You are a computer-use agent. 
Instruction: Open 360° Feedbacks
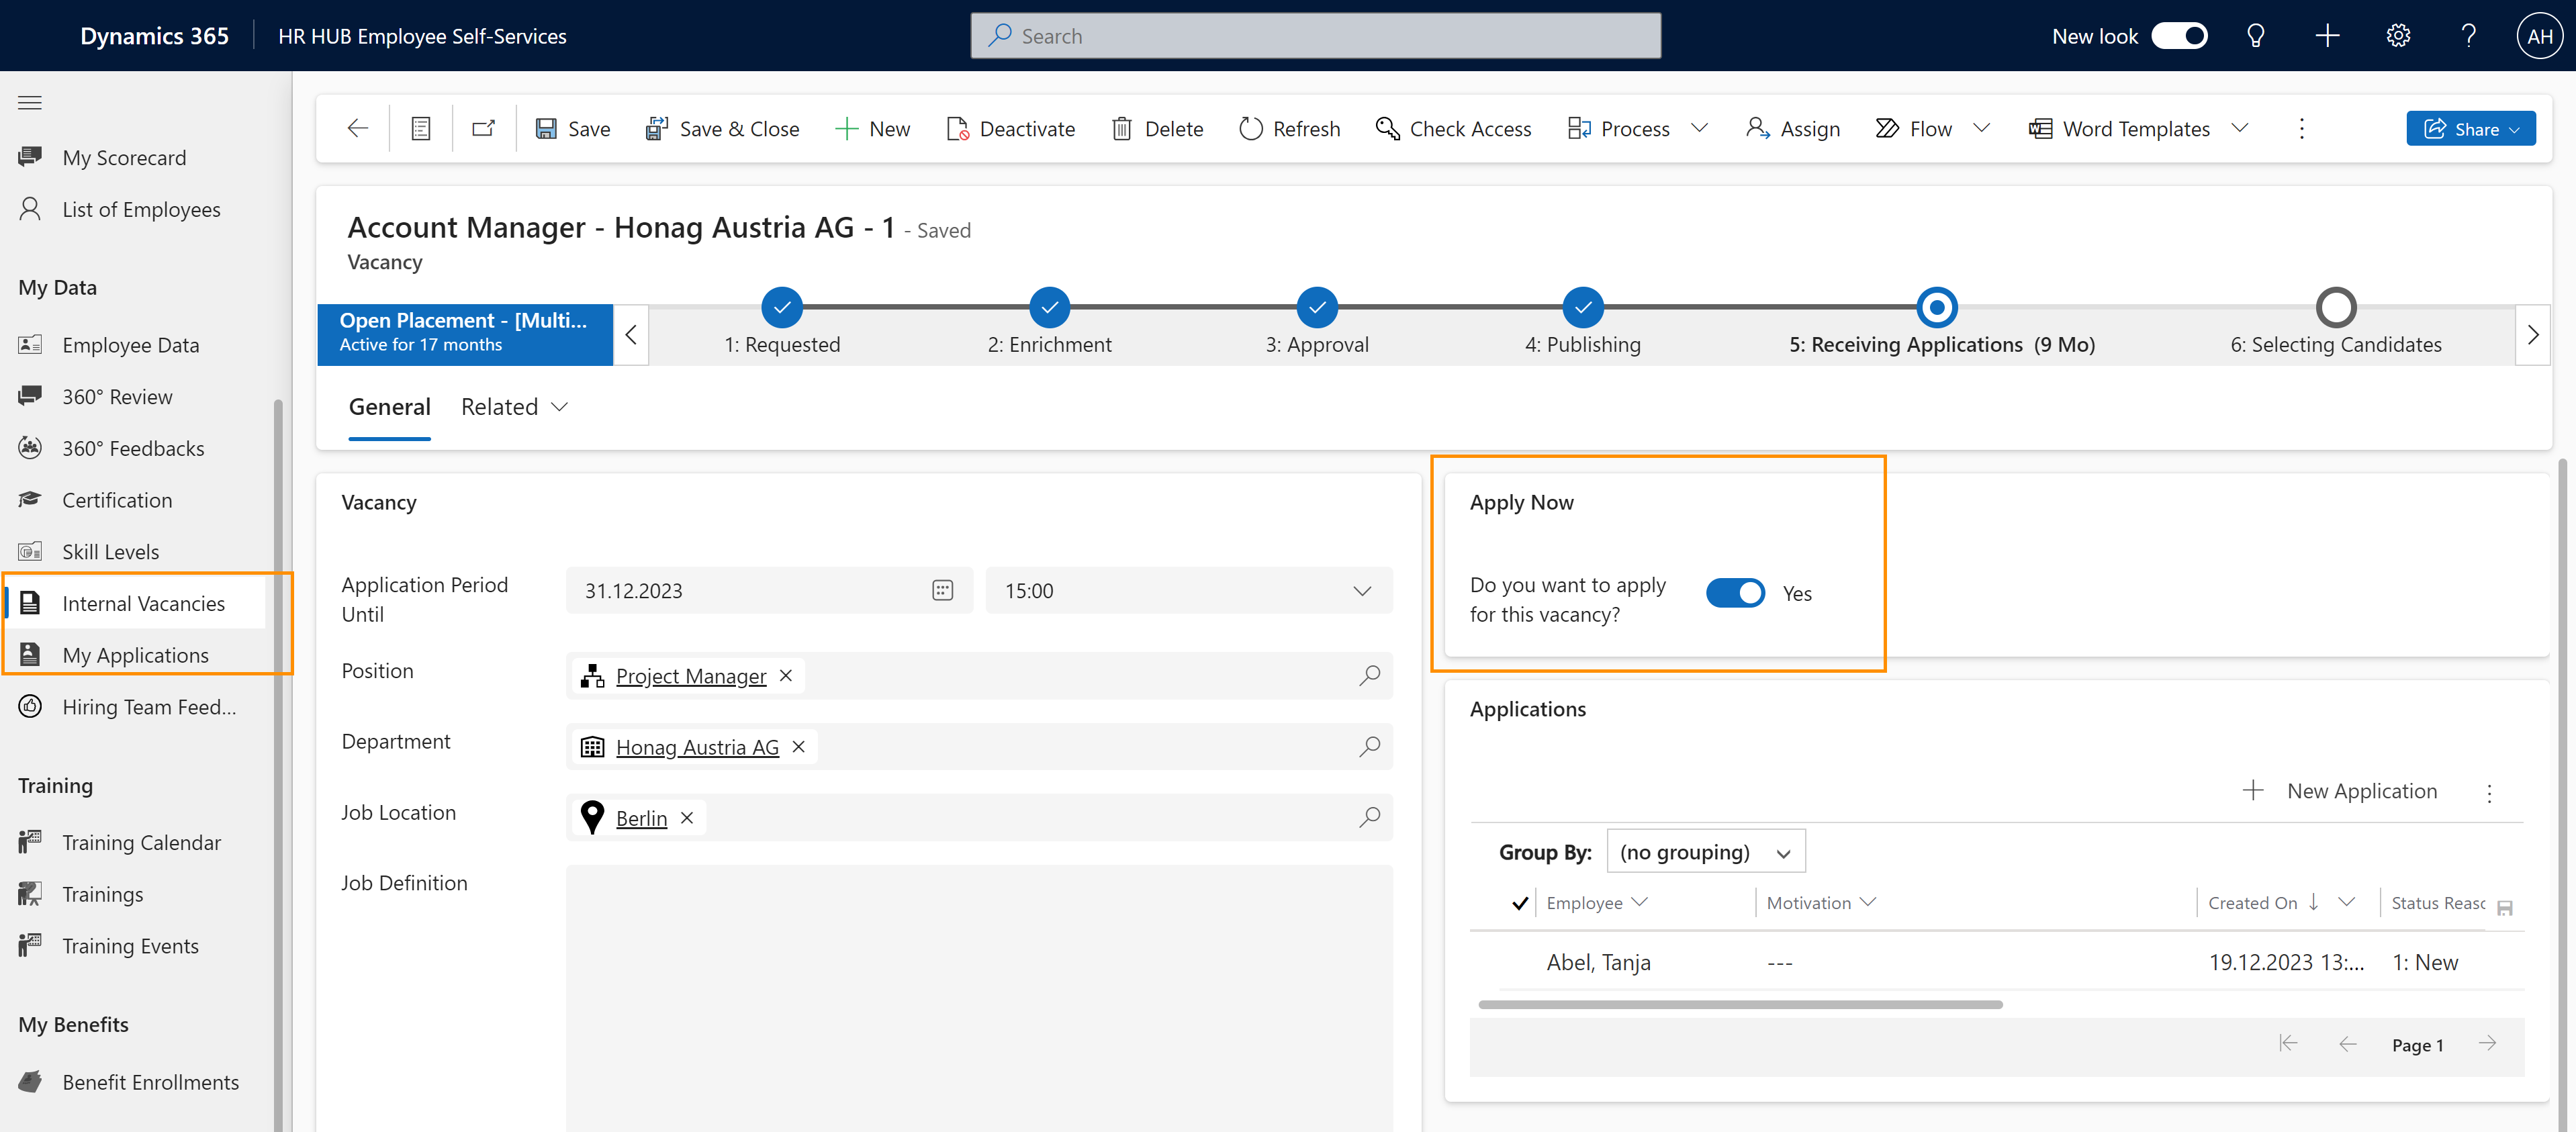pos(133,448)
